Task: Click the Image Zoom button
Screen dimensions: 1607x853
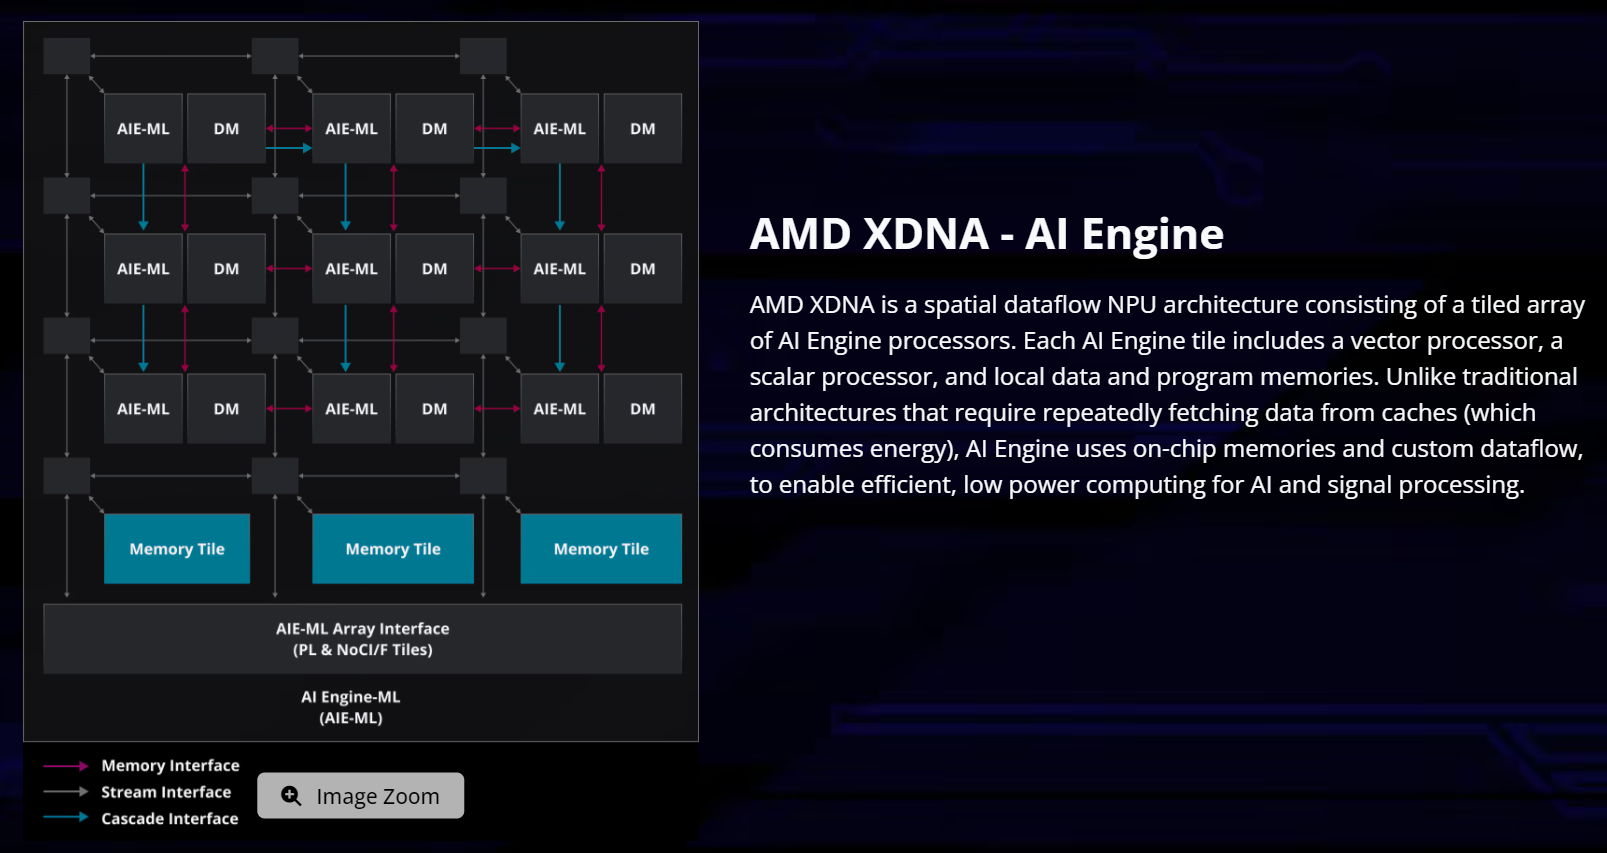Action: (x=360, y=796)
